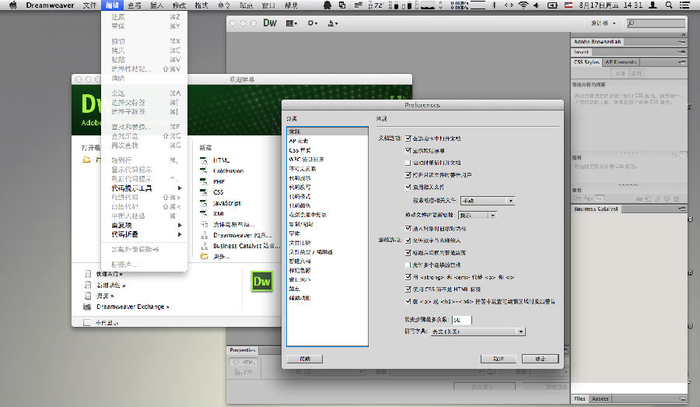This screenshot has height=407, width=700.
Task: Open the 文件 menu in menu bar
Action: pyautogui.click(x=90, y=5)
